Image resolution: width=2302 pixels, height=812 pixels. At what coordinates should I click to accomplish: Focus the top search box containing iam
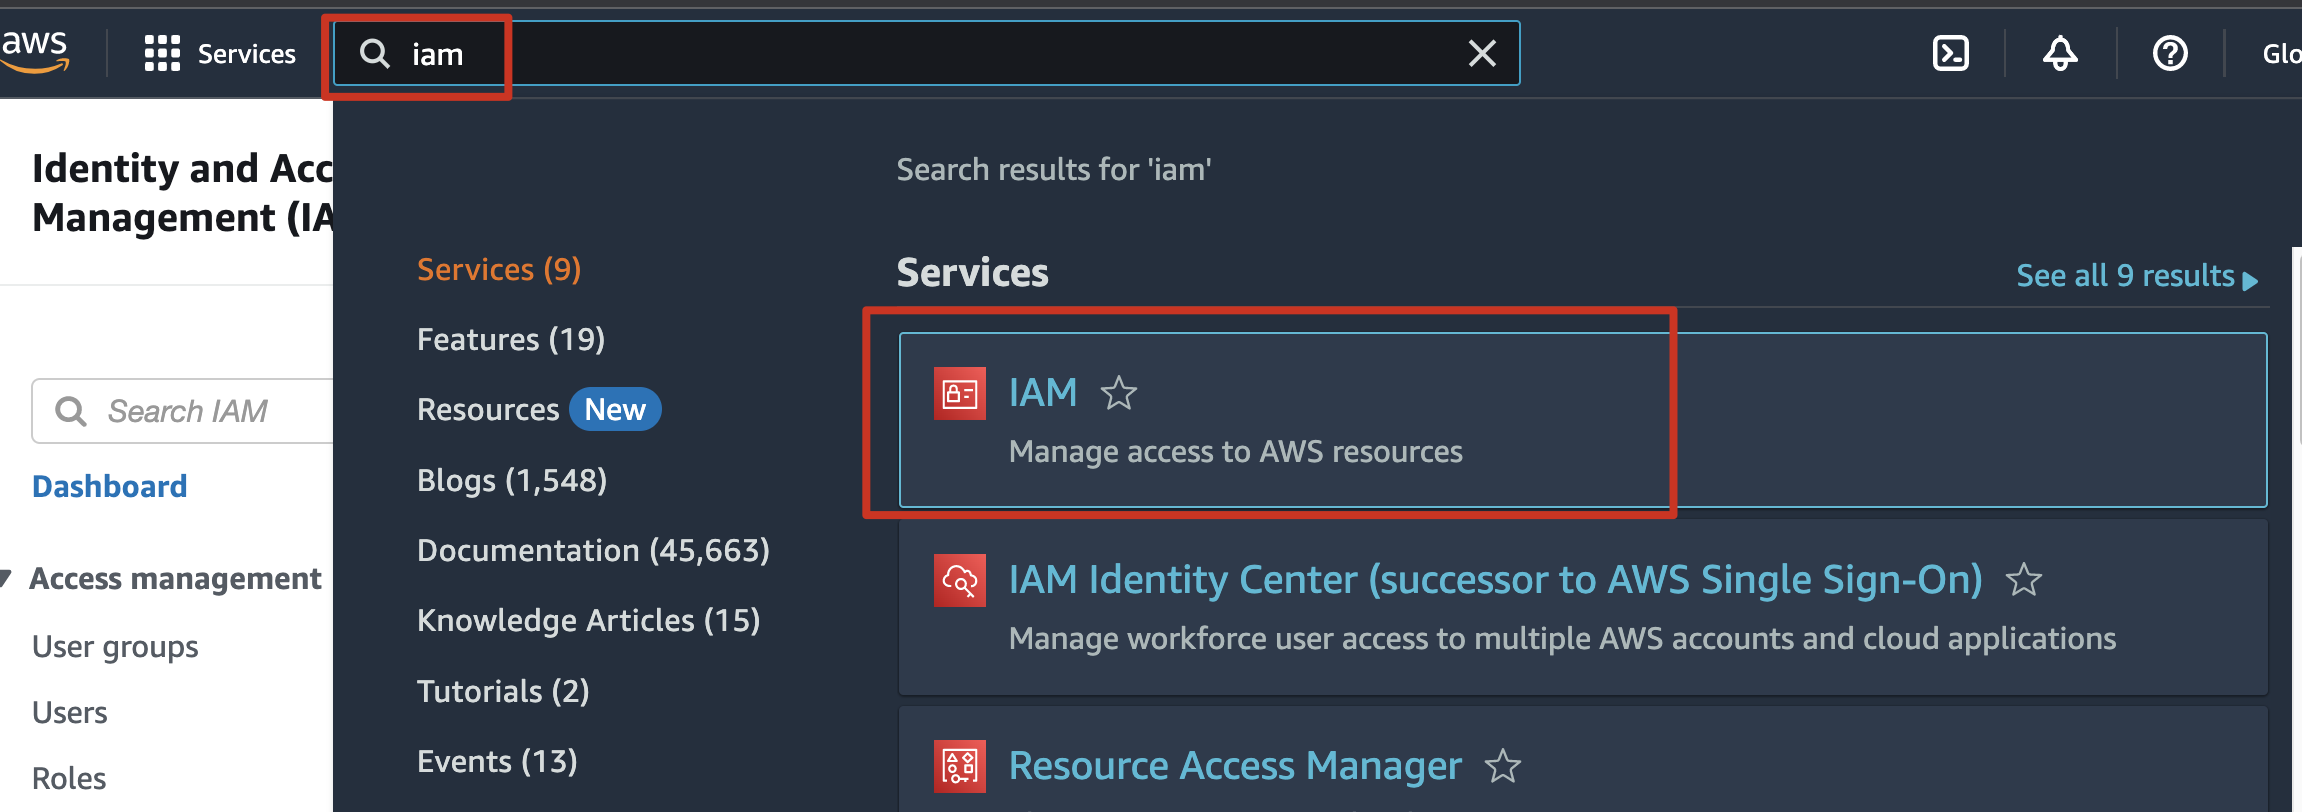926,53
